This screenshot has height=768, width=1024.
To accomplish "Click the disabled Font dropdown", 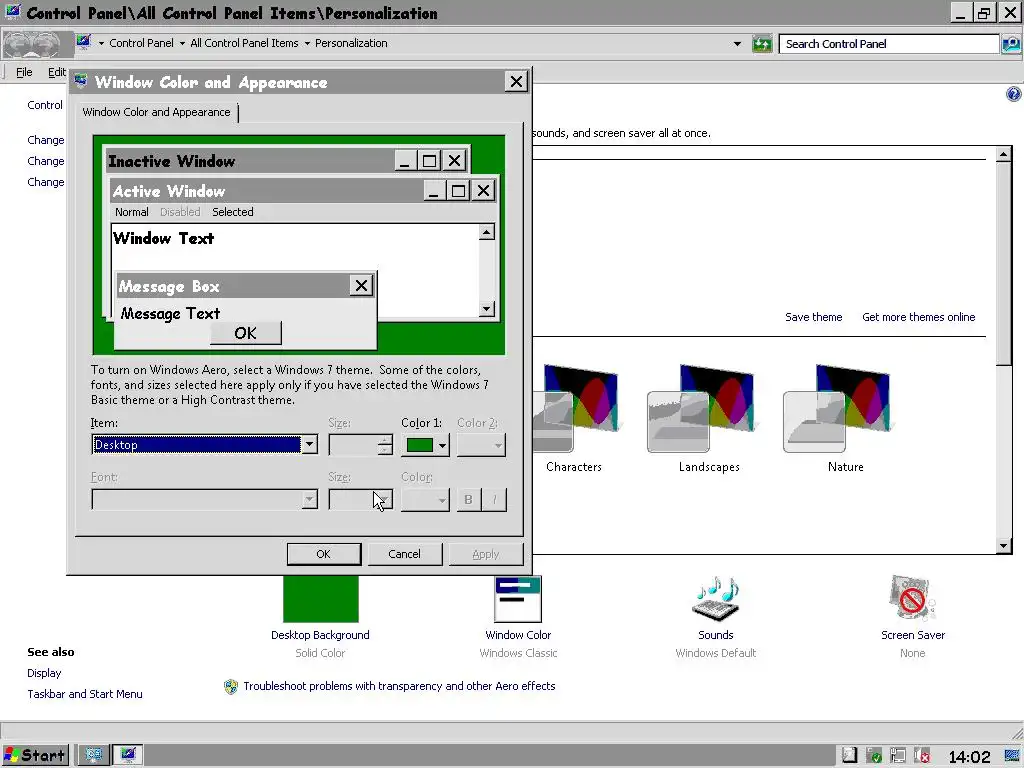I will pos(204,500).
